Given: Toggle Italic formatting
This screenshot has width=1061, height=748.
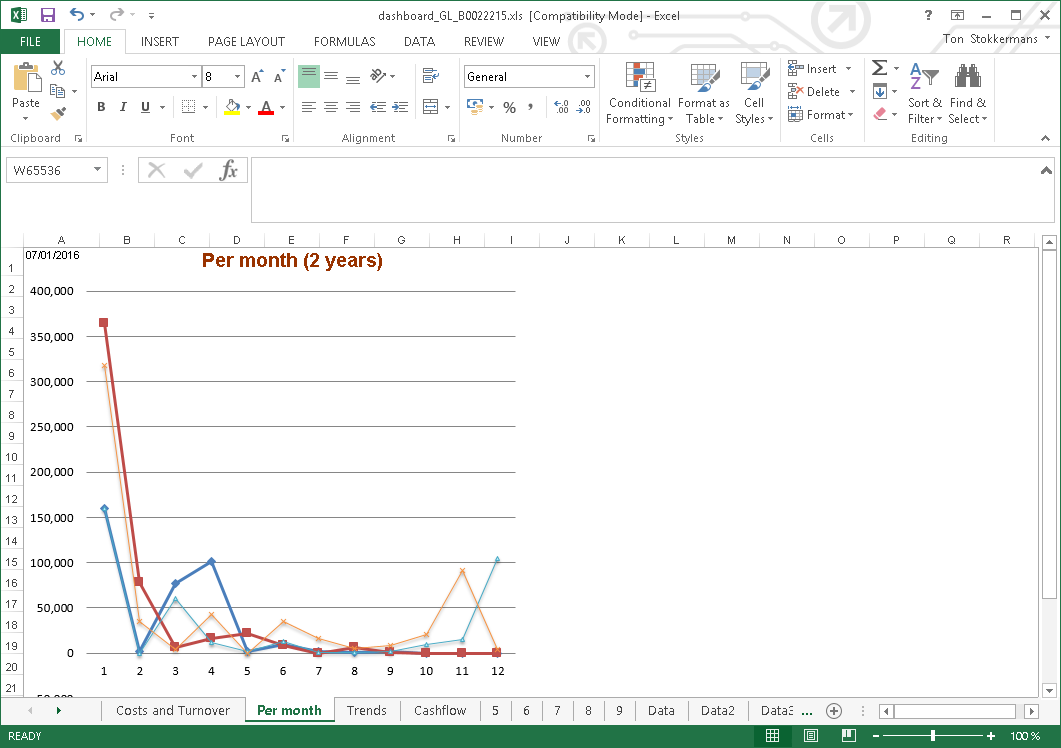Looking at the screenshot, I should [123, 107].
